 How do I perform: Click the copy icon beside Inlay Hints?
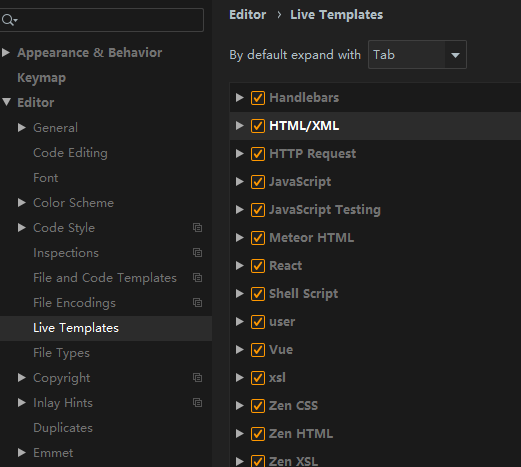pyautogui.click(x=197, y=403)
